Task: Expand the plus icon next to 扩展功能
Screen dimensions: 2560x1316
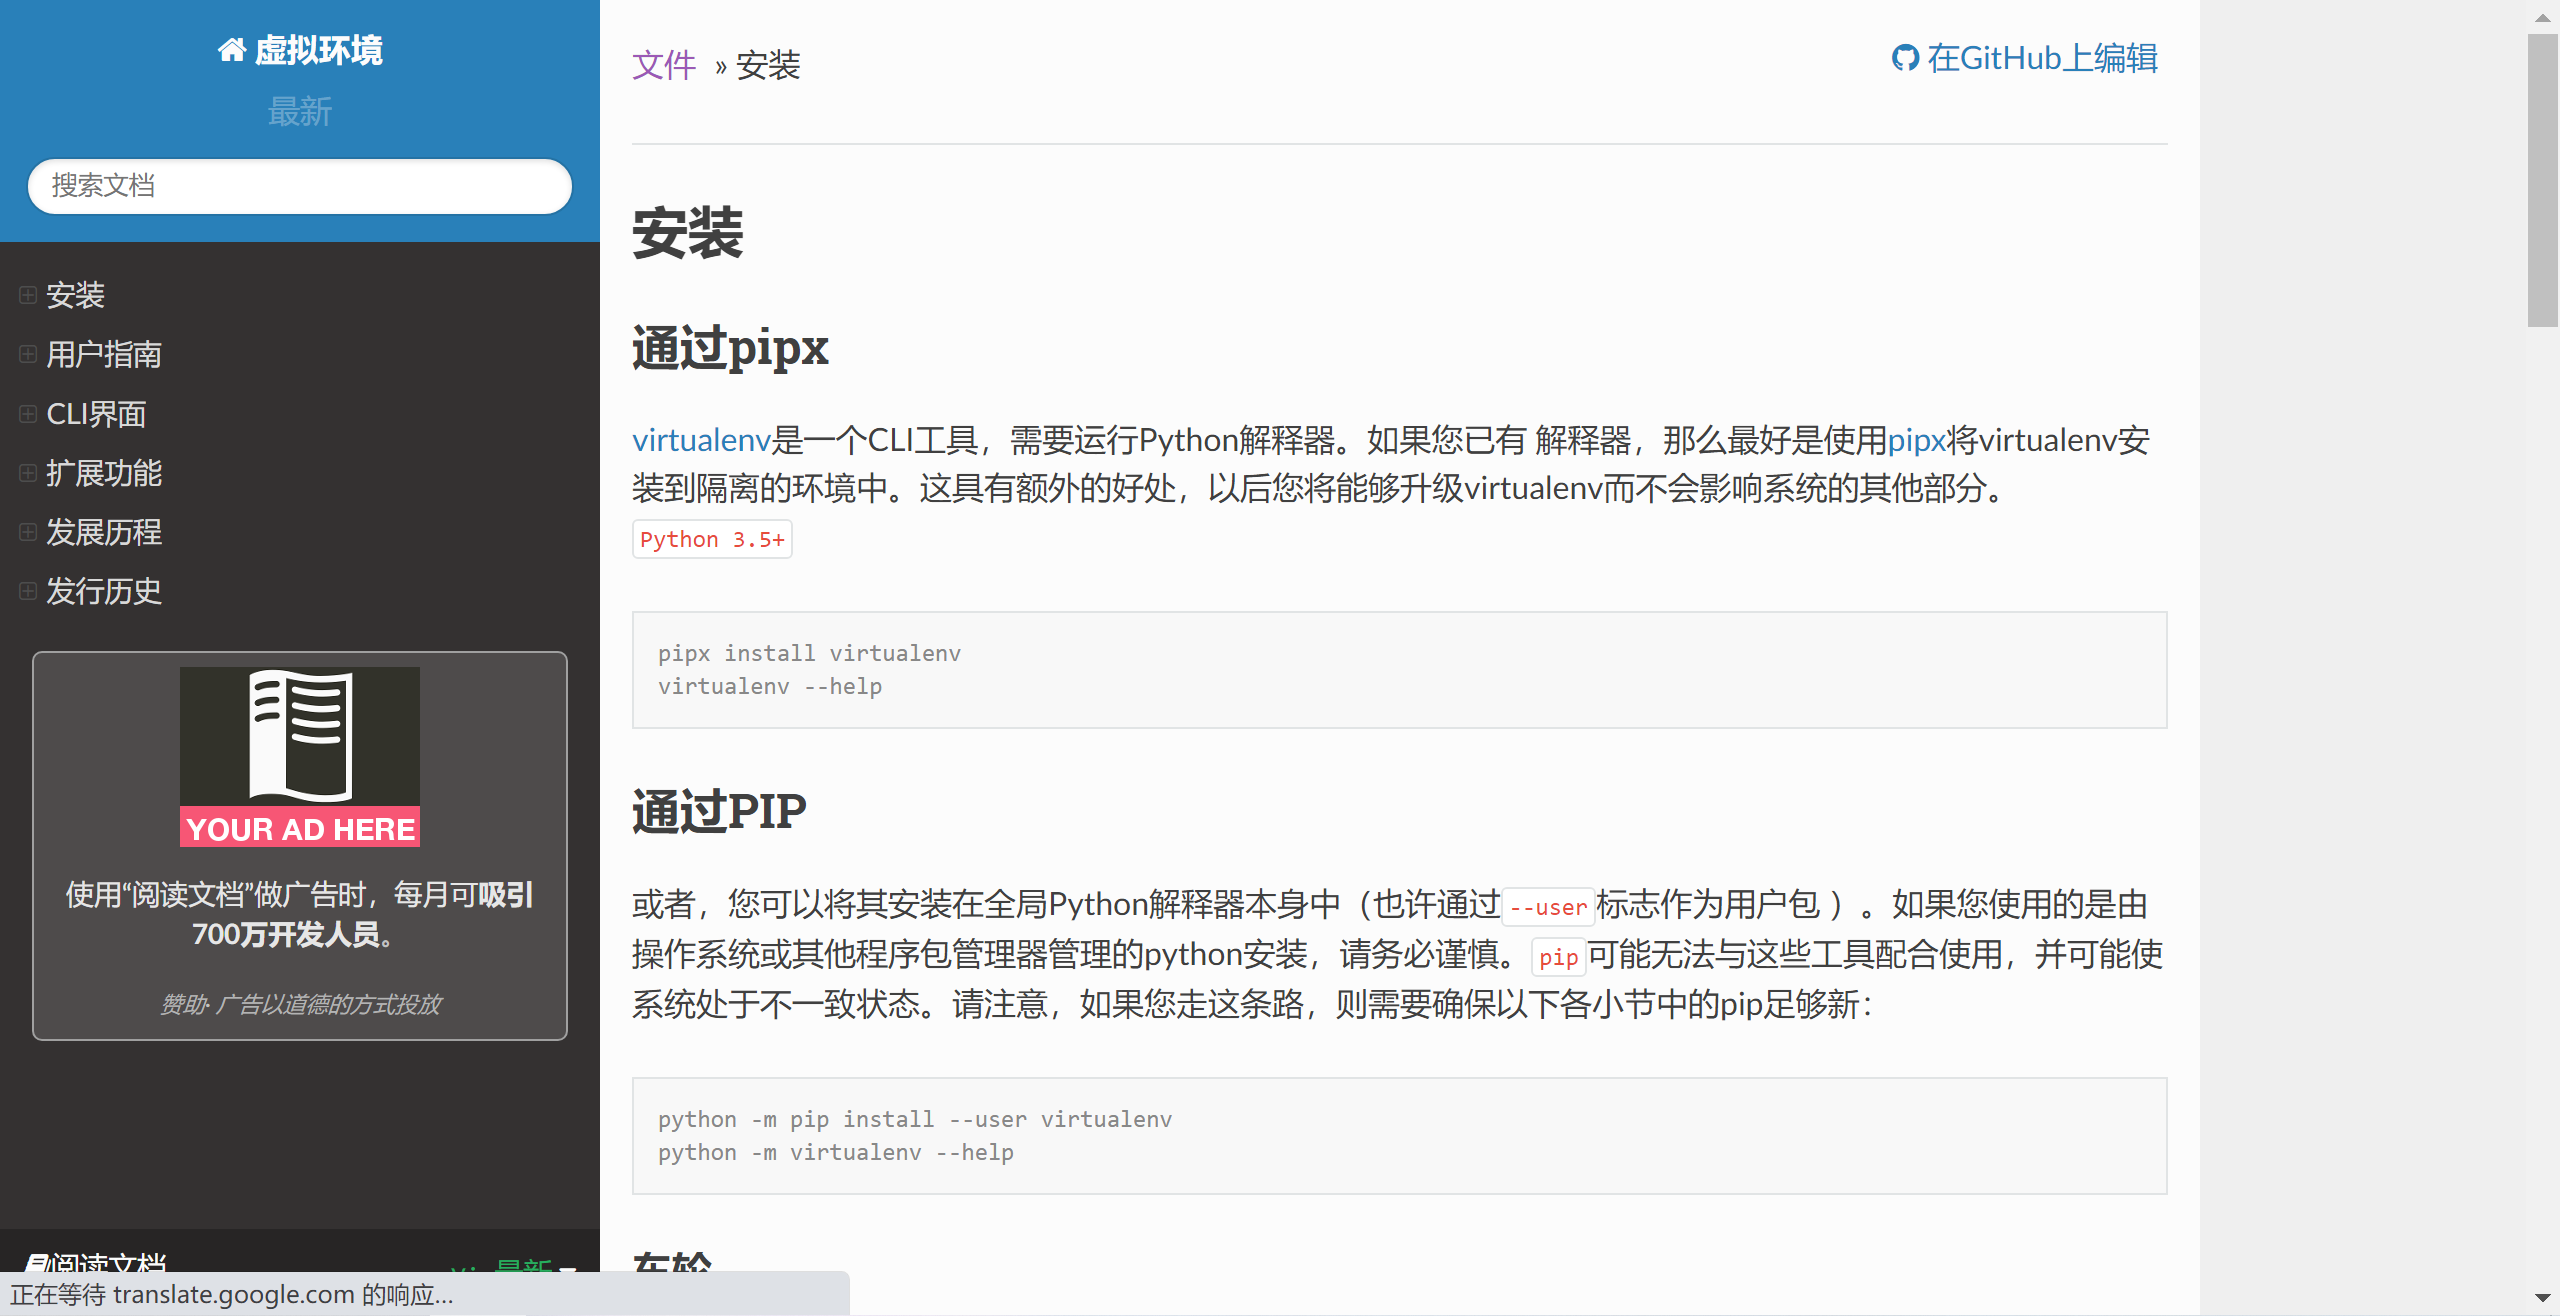Action: click(x=28, y=473)
